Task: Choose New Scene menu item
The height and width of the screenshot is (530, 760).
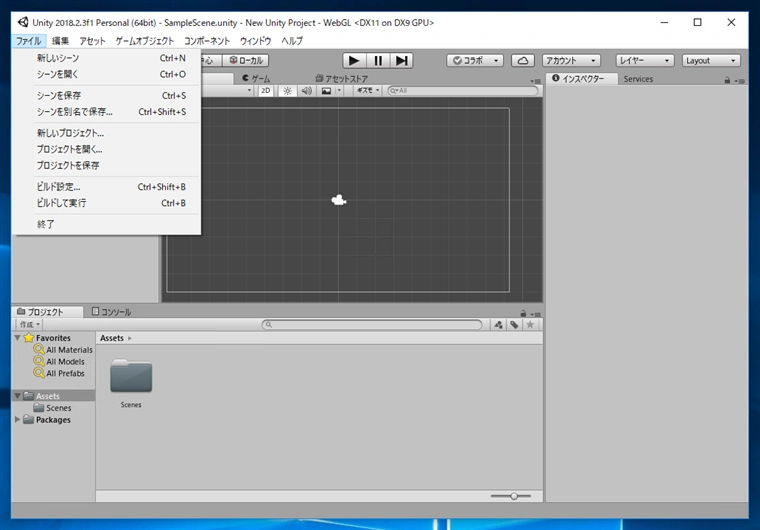Action: [x=107, y=58]
